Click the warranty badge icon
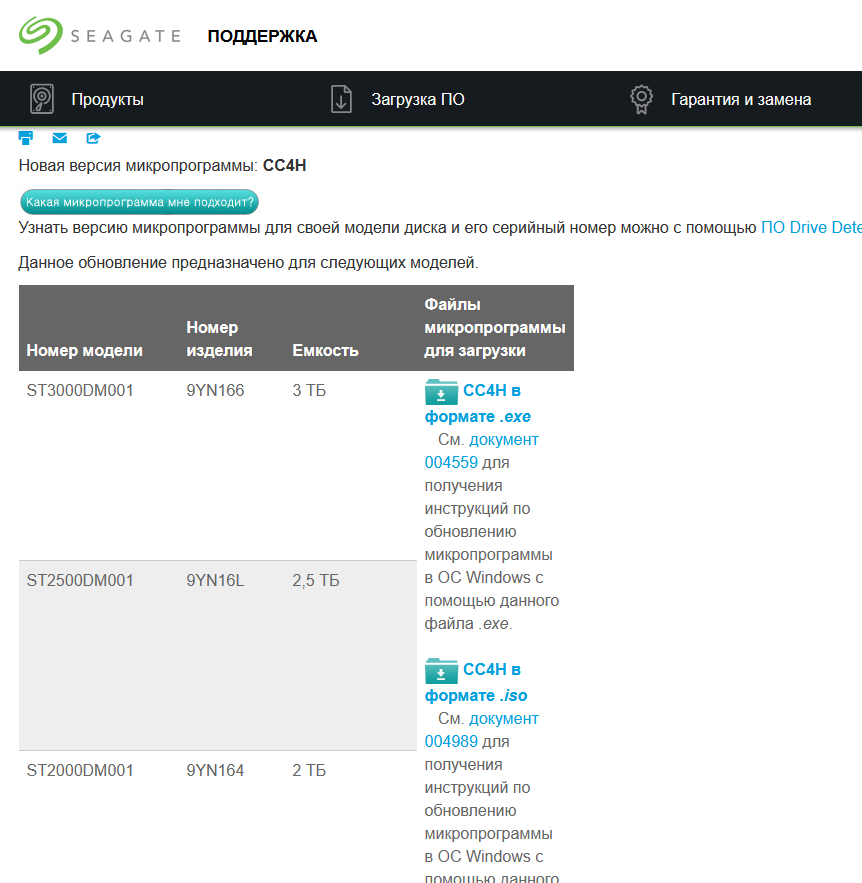 point(641,100)
